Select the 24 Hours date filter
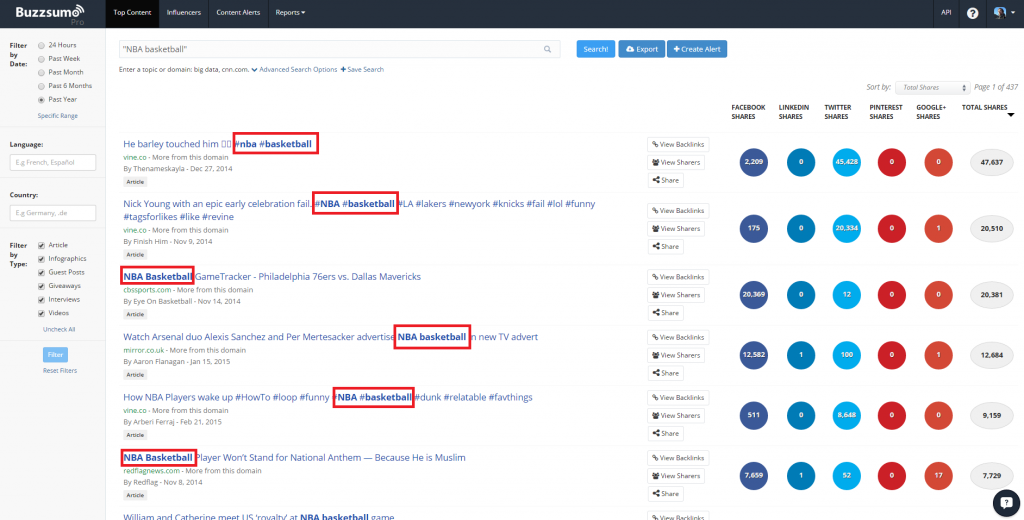 coord(42,46)
